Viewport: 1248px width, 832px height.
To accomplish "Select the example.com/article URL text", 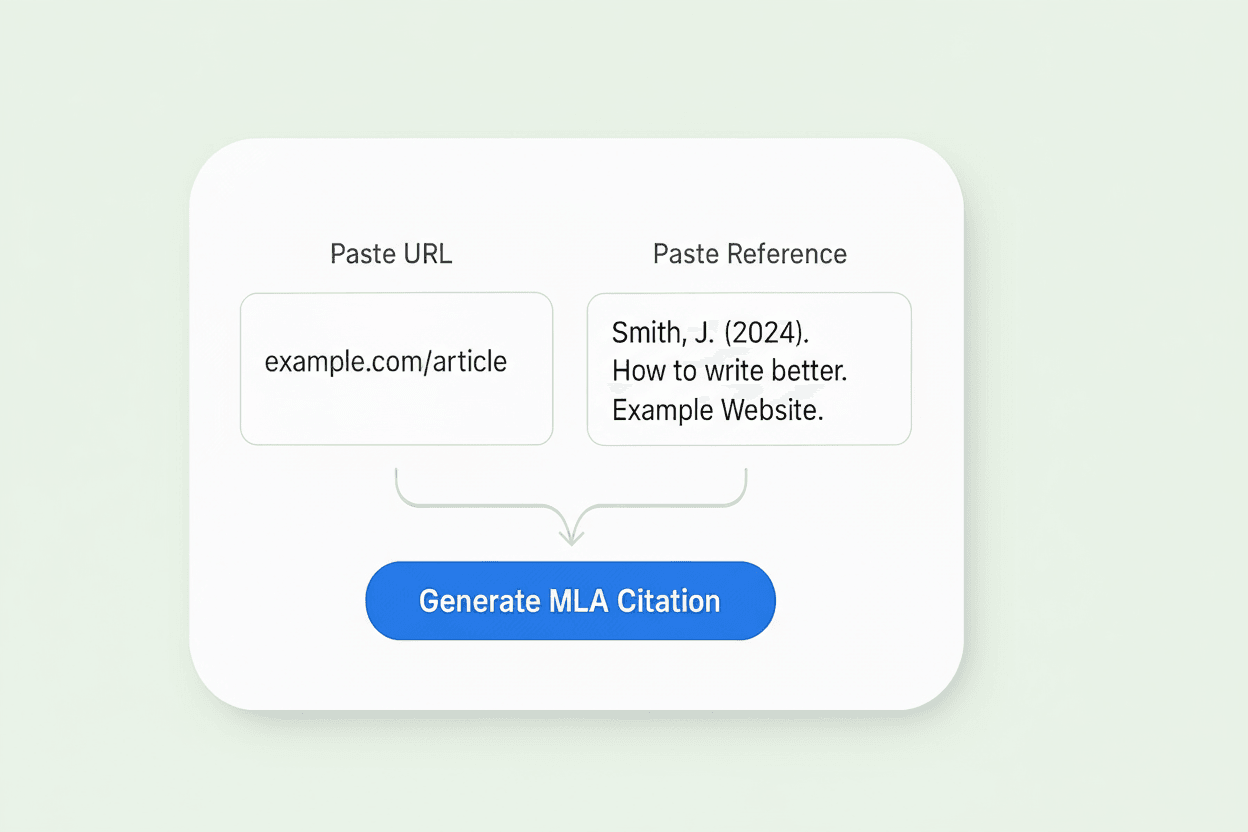I will (385, 361).
